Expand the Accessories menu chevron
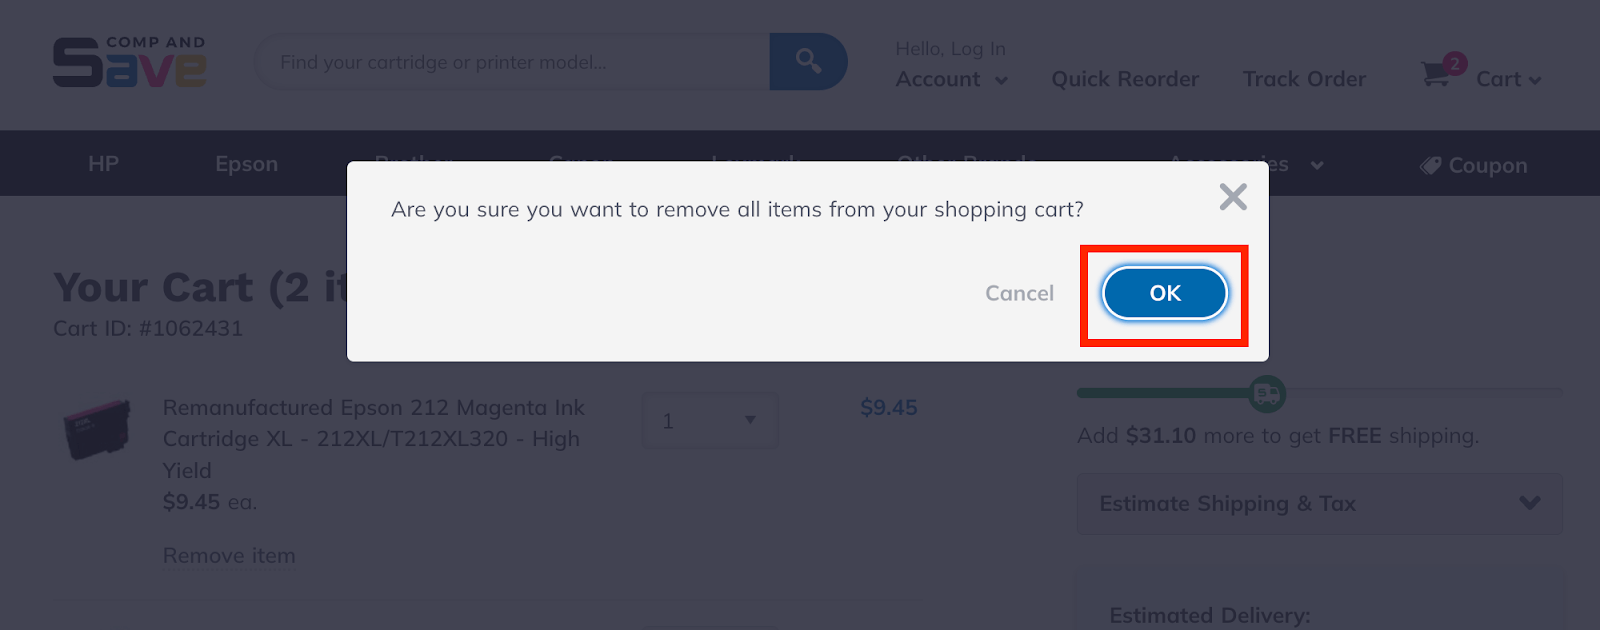1600x630 pixels. click(1318, 166)
